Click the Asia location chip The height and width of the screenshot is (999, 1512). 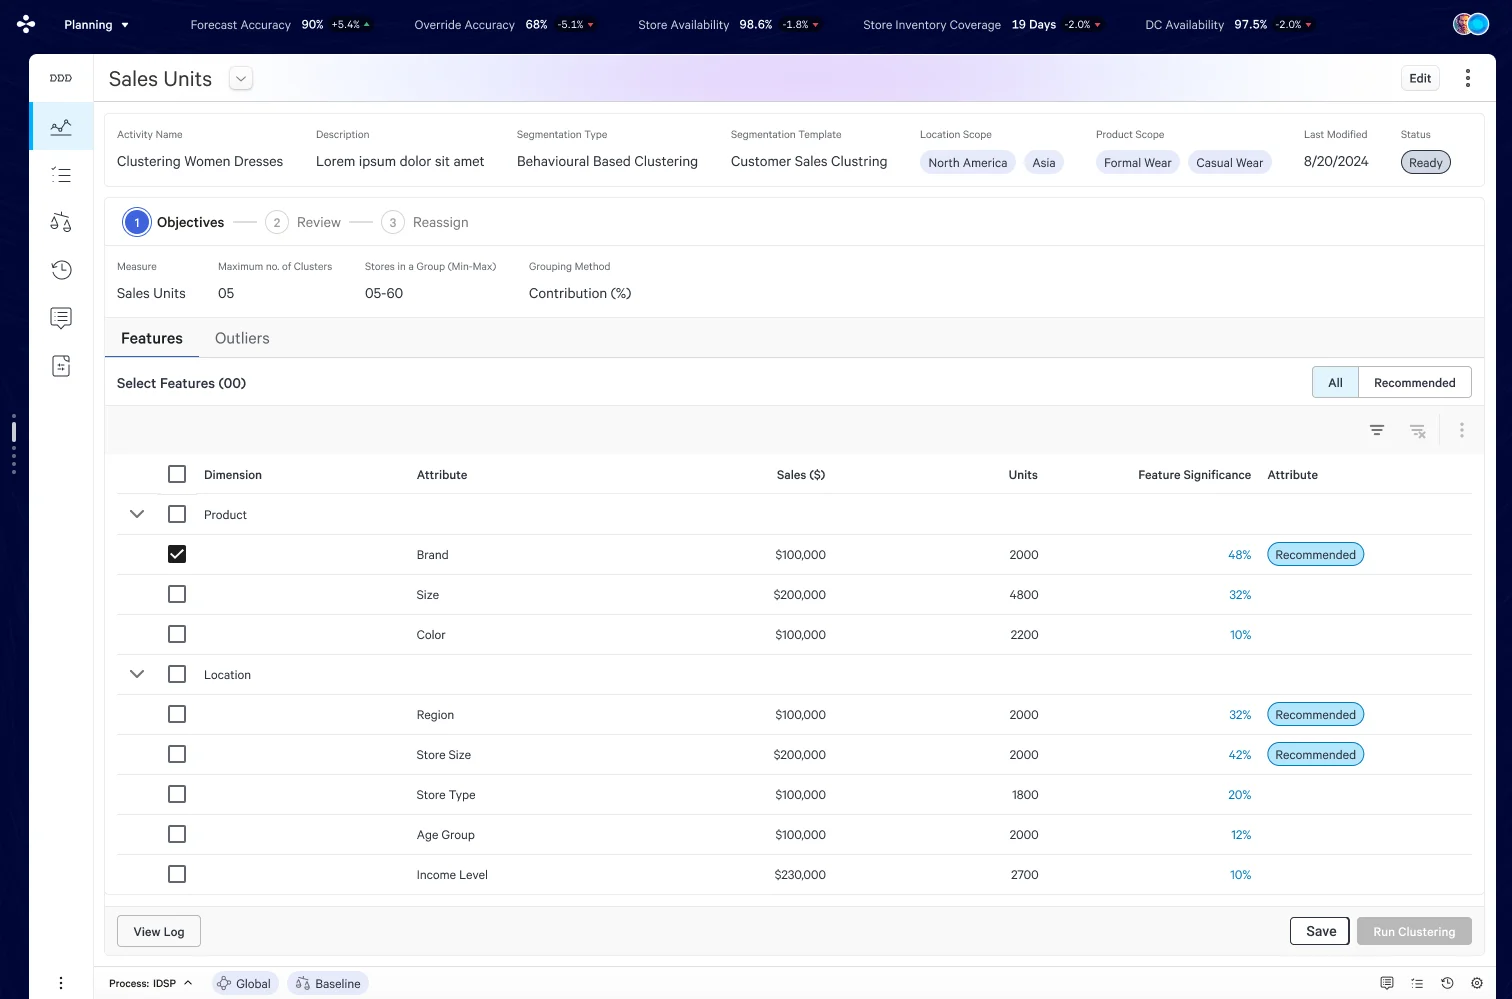click(1044, 162)
